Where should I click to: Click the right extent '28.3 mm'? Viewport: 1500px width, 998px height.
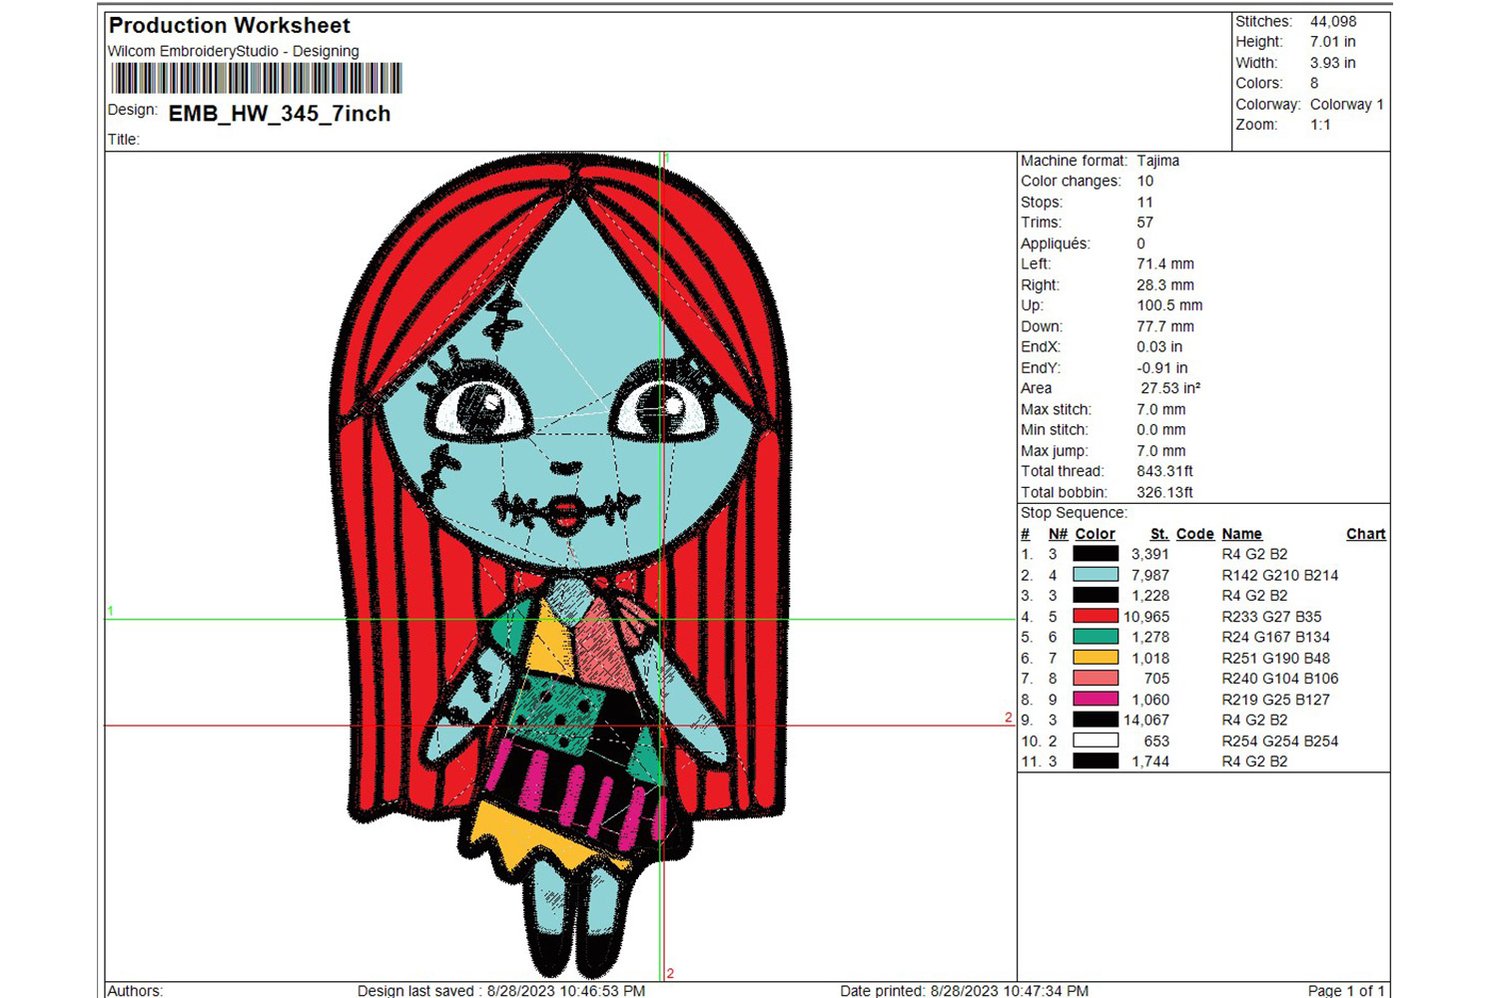(1165, 285)
